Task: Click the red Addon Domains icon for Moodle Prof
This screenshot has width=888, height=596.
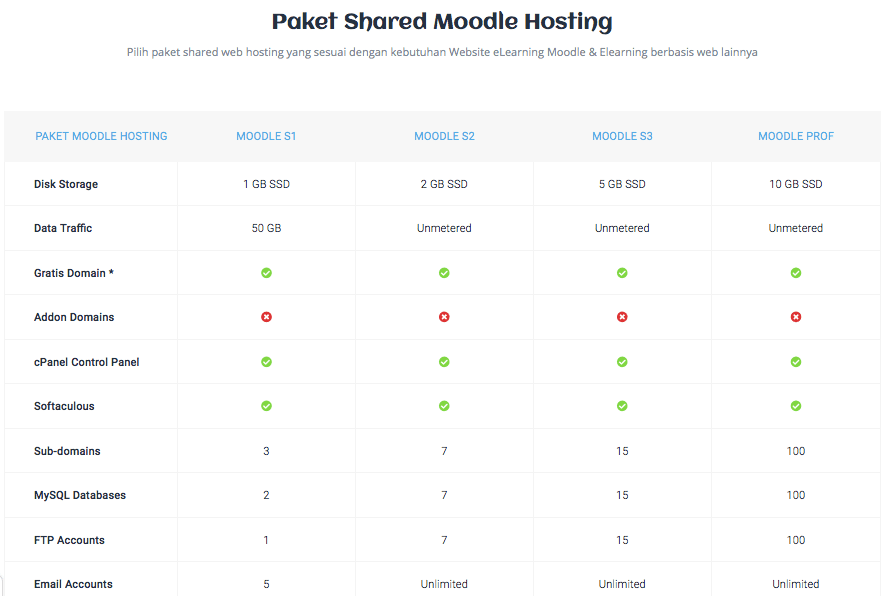Action: click(x=796, y=317)
